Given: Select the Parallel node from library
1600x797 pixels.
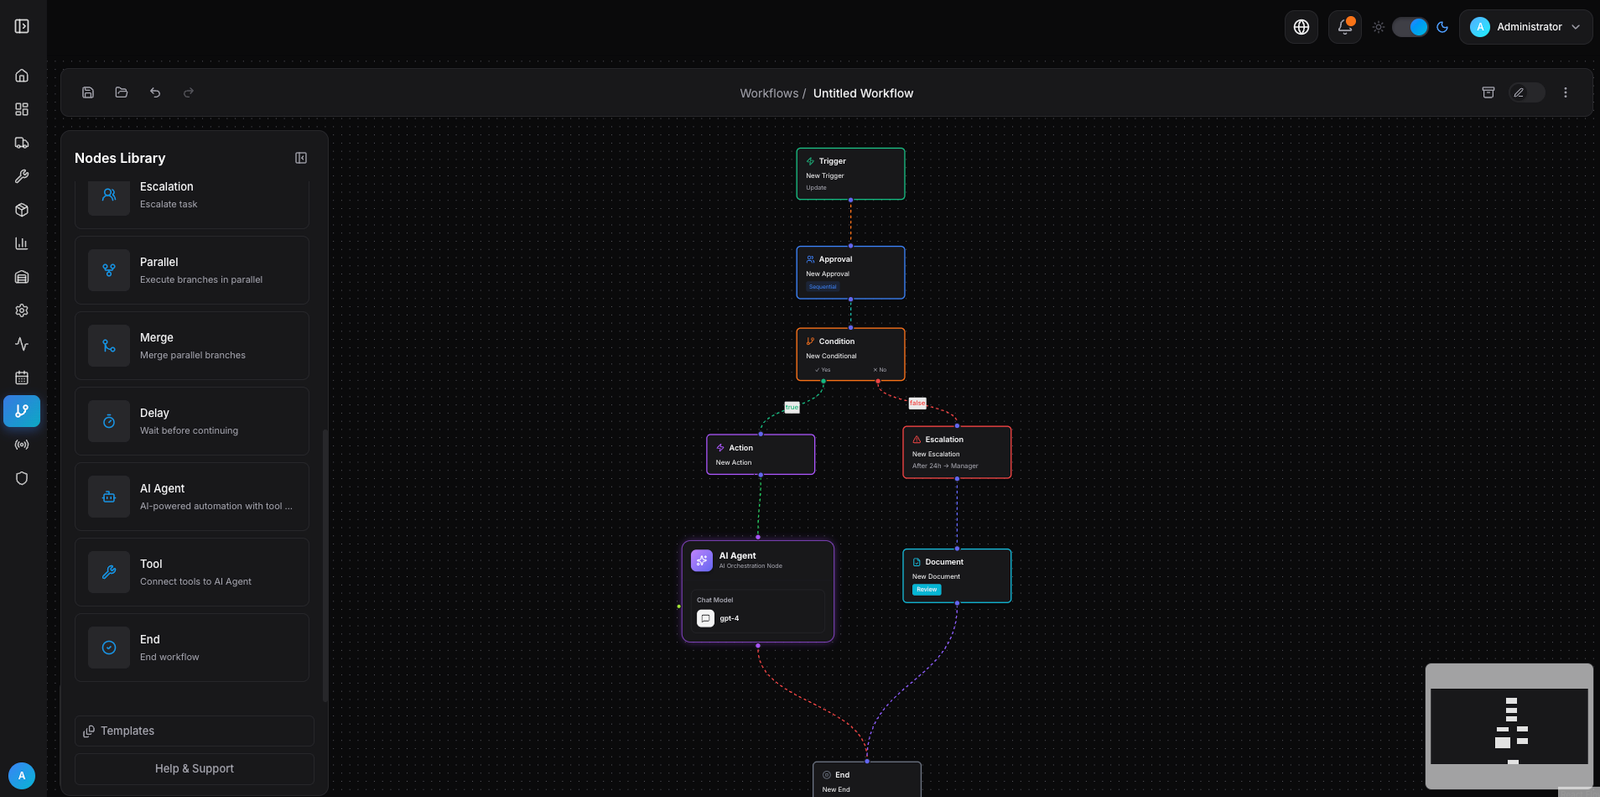Looking at the screenshot, I should click(x=192, y=270).
